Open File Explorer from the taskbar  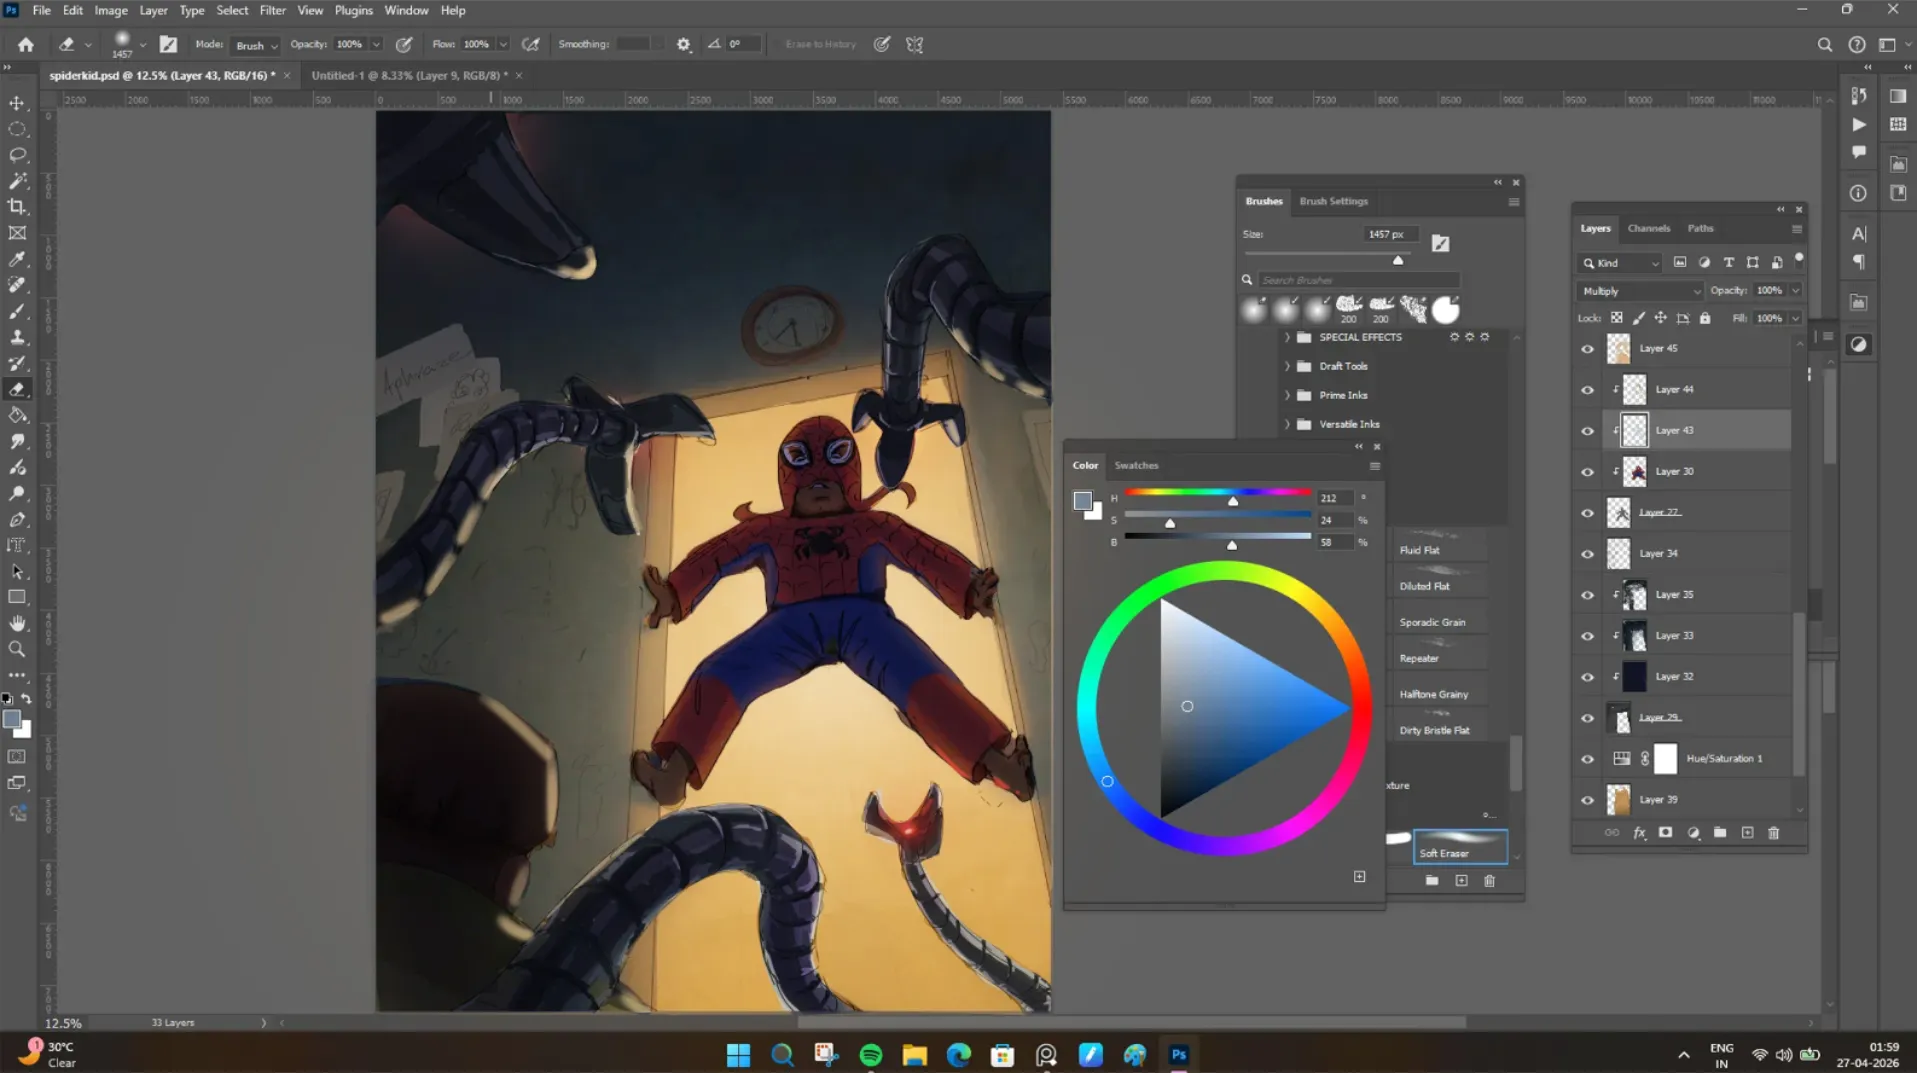tap(915, 1055)
